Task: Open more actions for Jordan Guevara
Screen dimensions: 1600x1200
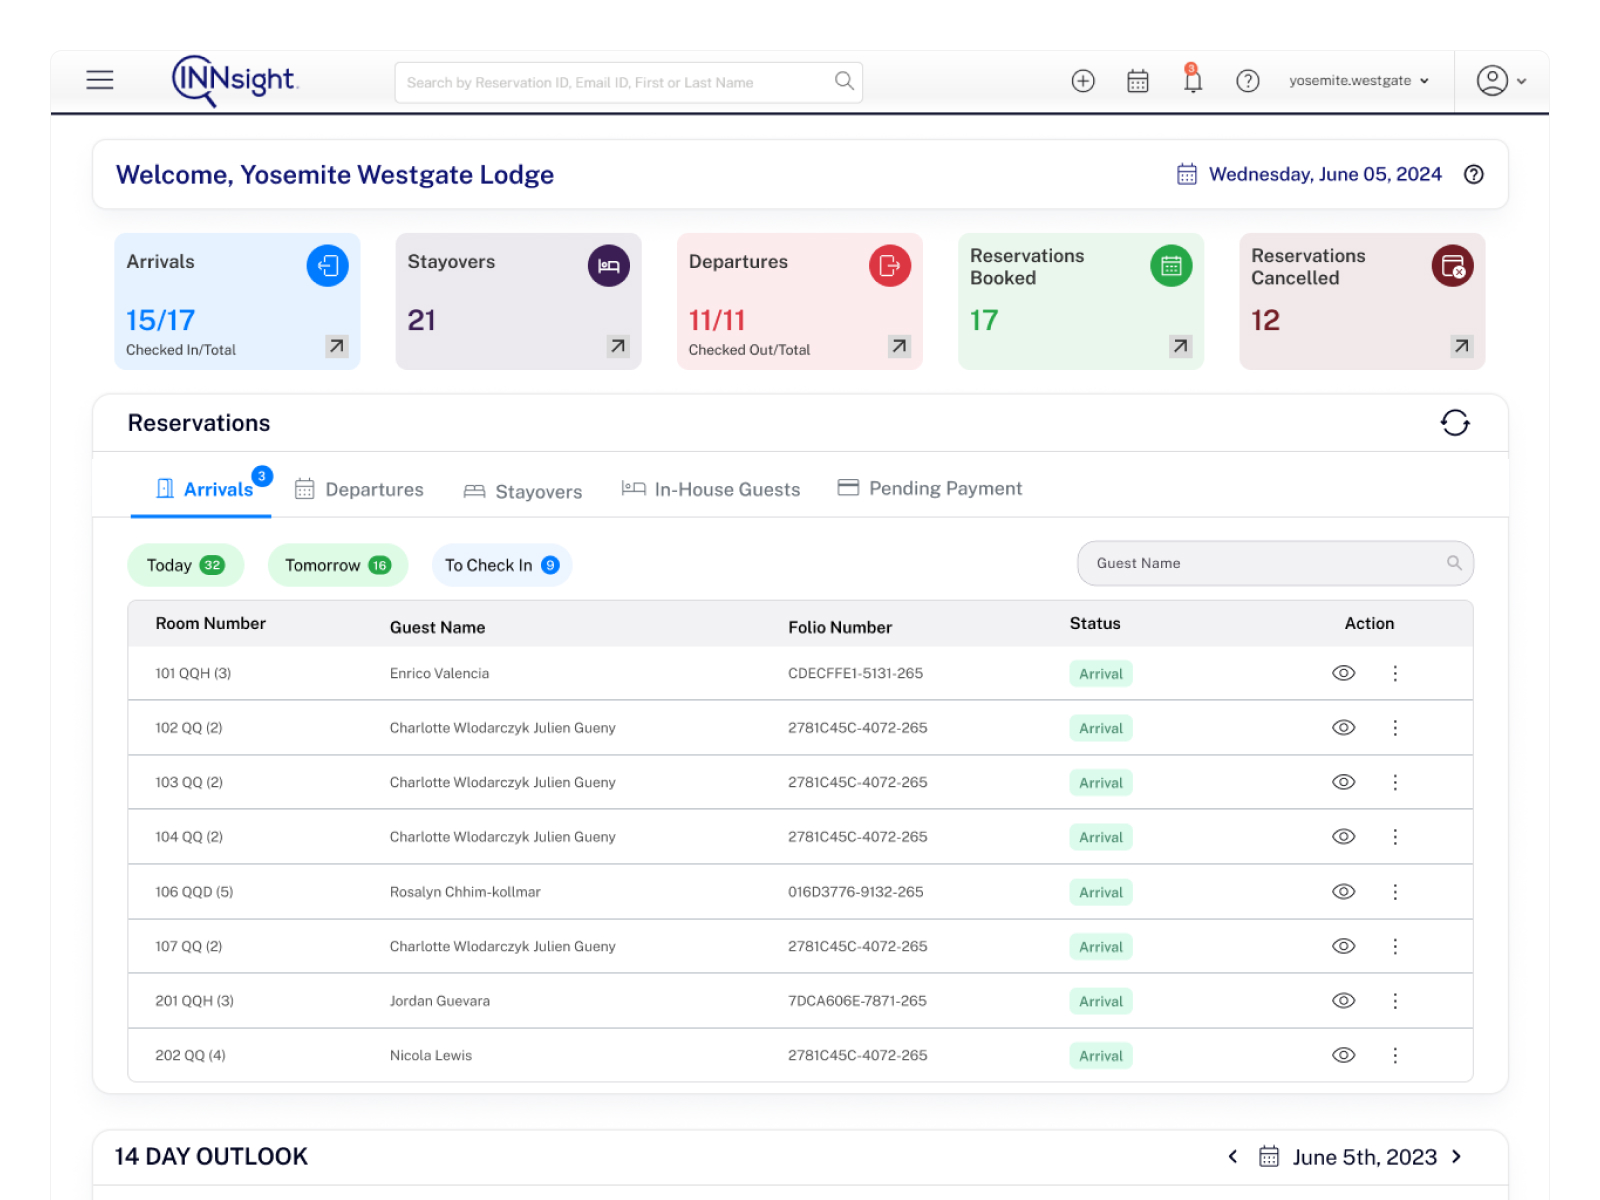Action: (x=1395, y=1001)
